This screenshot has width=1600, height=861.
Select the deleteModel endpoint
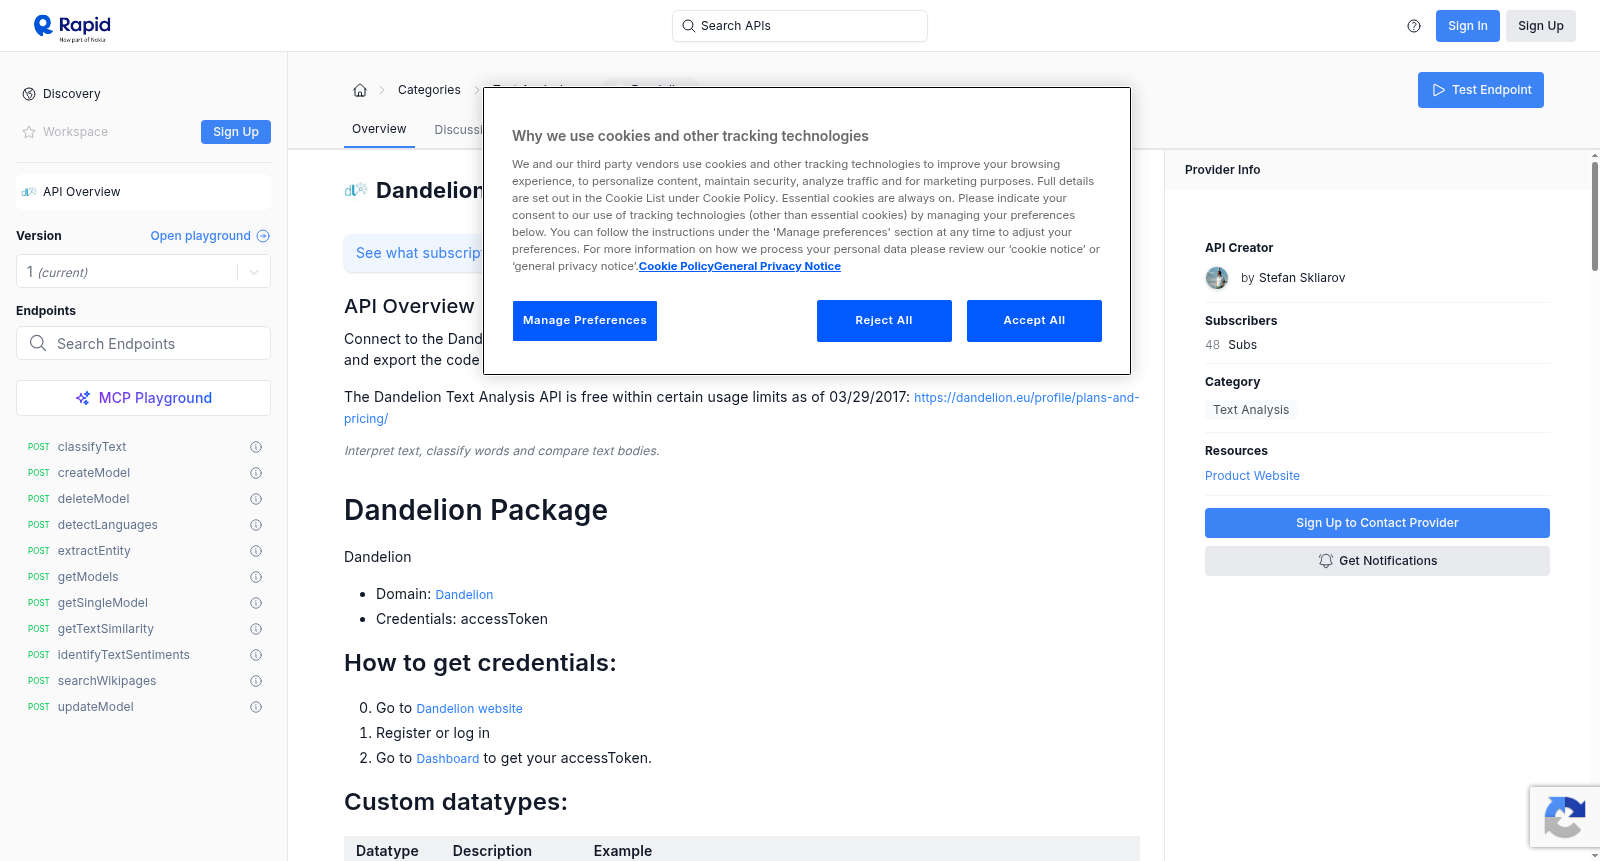click(93, 499)
